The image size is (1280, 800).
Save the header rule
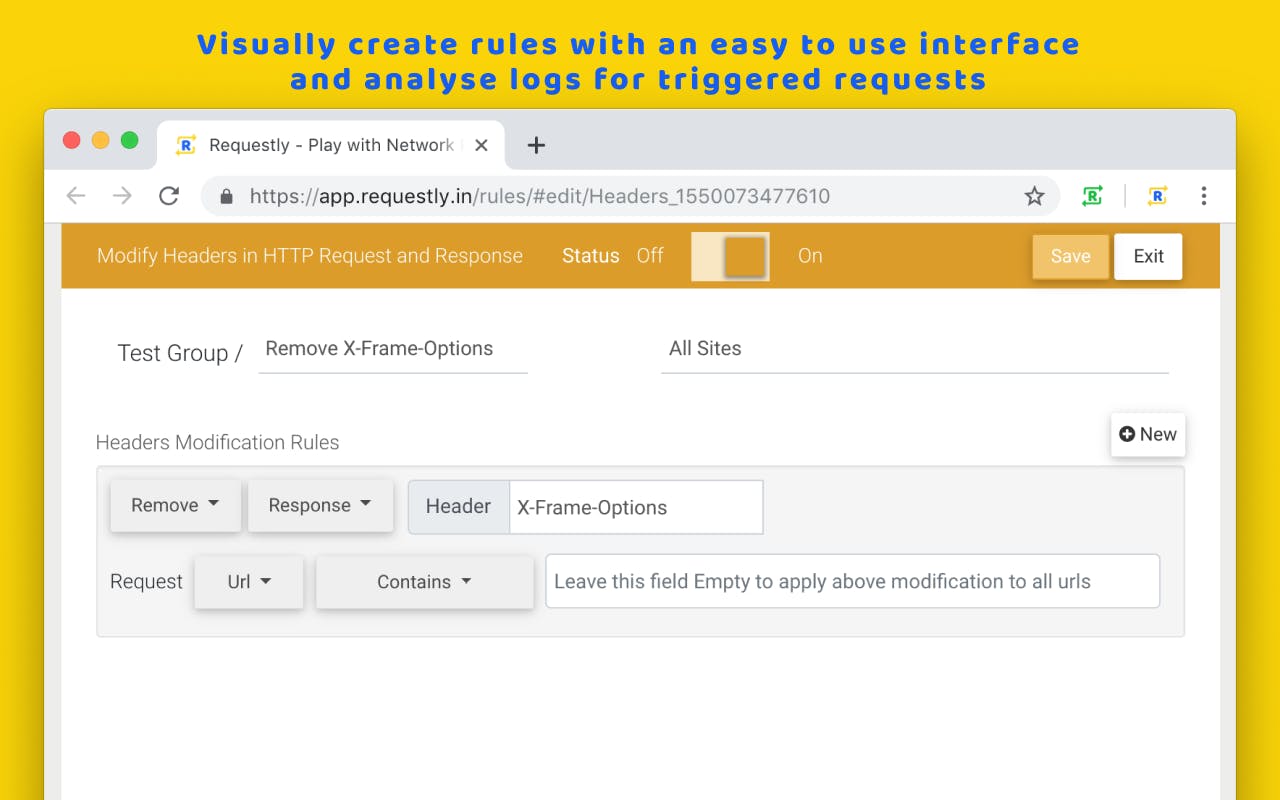click(x=1070, y=256)
